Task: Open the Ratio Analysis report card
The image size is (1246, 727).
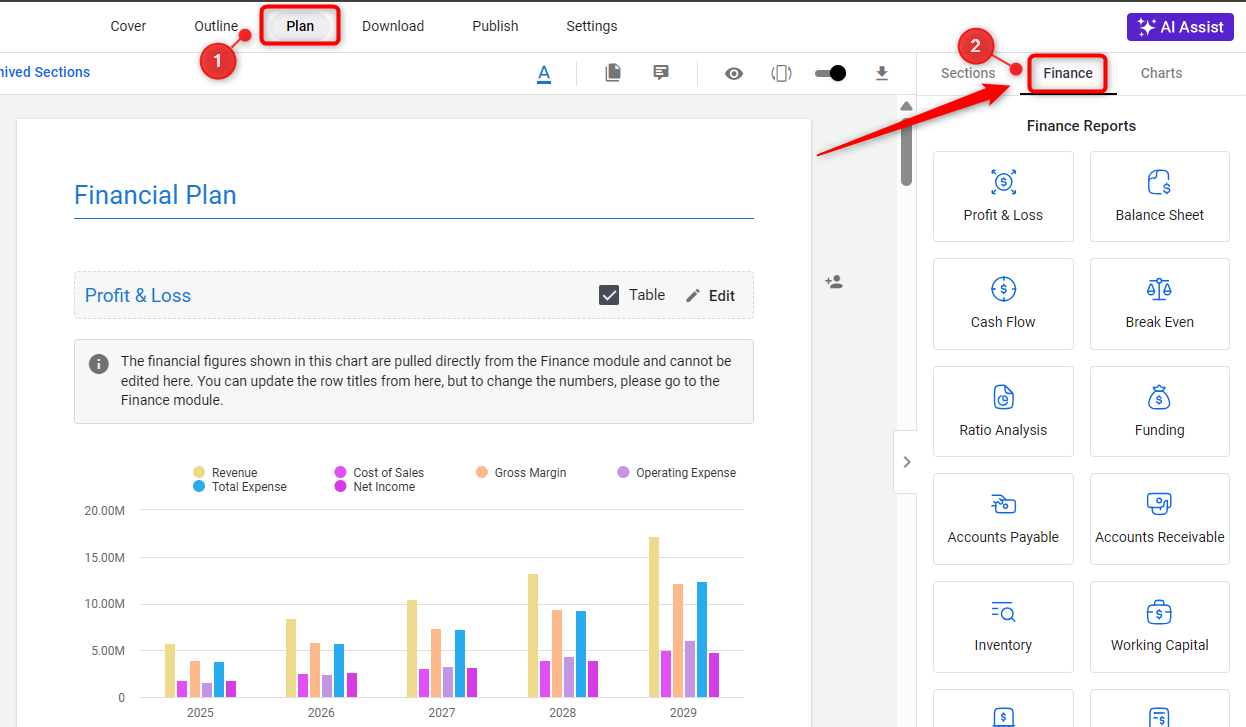Action: tap(1003, 411)
